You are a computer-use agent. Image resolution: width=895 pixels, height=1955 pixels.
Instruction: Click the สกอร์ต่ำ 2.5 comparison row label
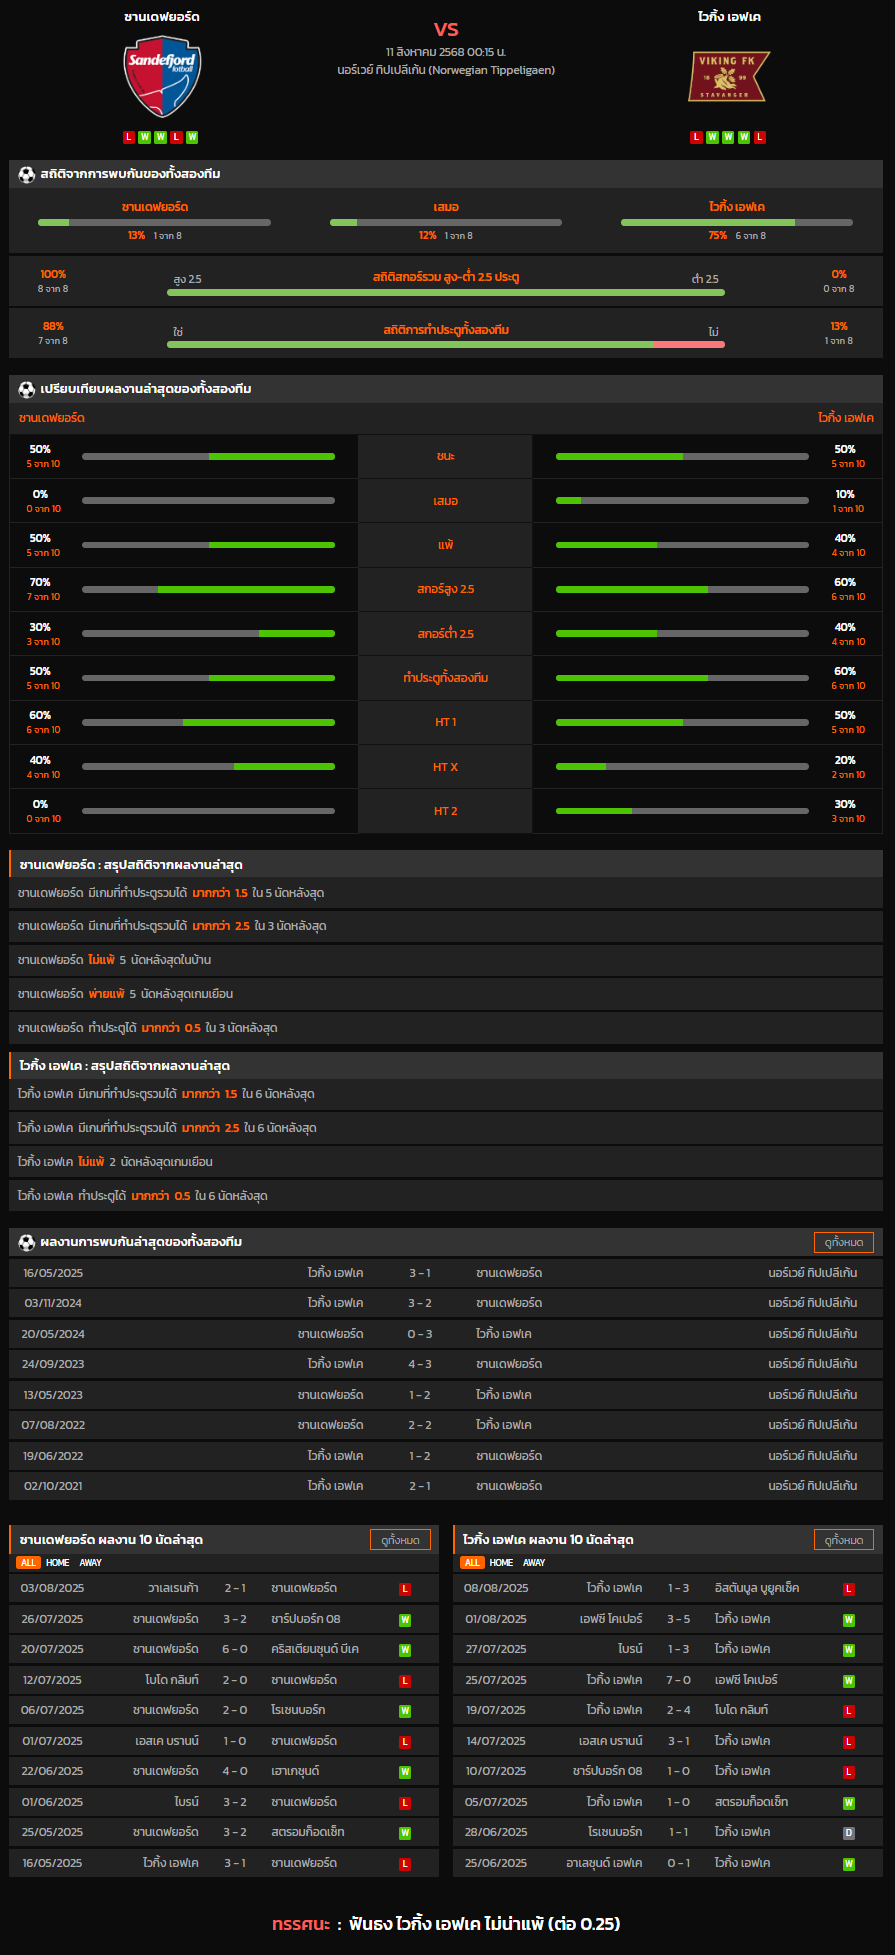(446, 634)
